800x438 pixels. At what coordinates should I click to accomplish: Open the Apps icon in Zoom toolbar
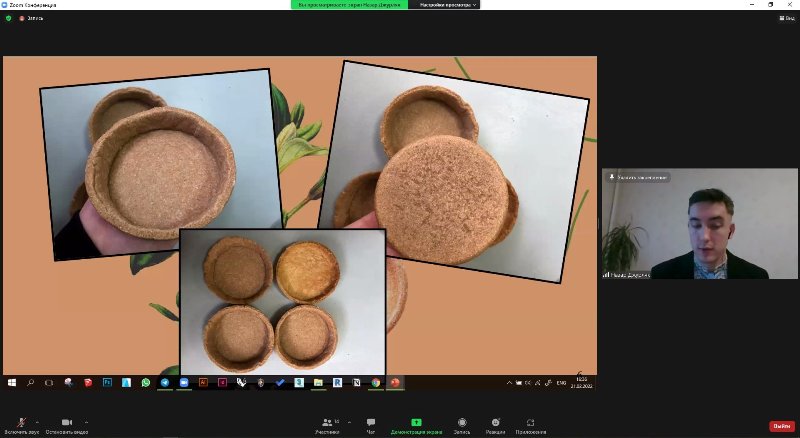click(x=531, y=423)
